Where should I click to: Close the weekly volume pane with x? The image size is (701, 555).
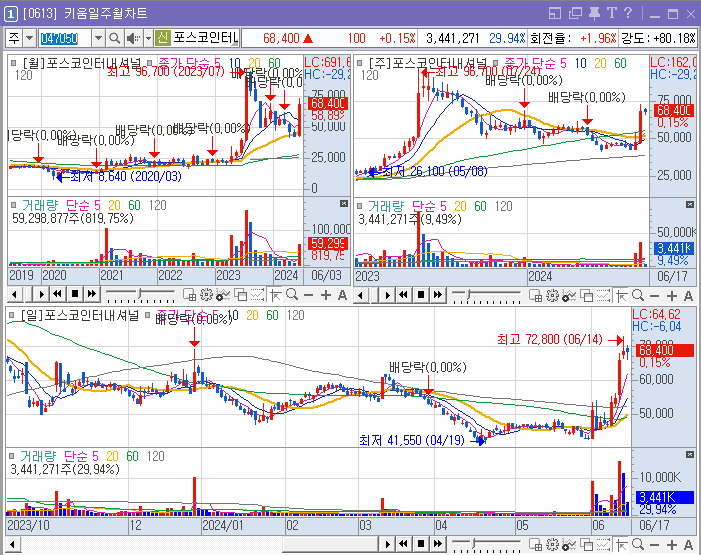pos(690,204)
